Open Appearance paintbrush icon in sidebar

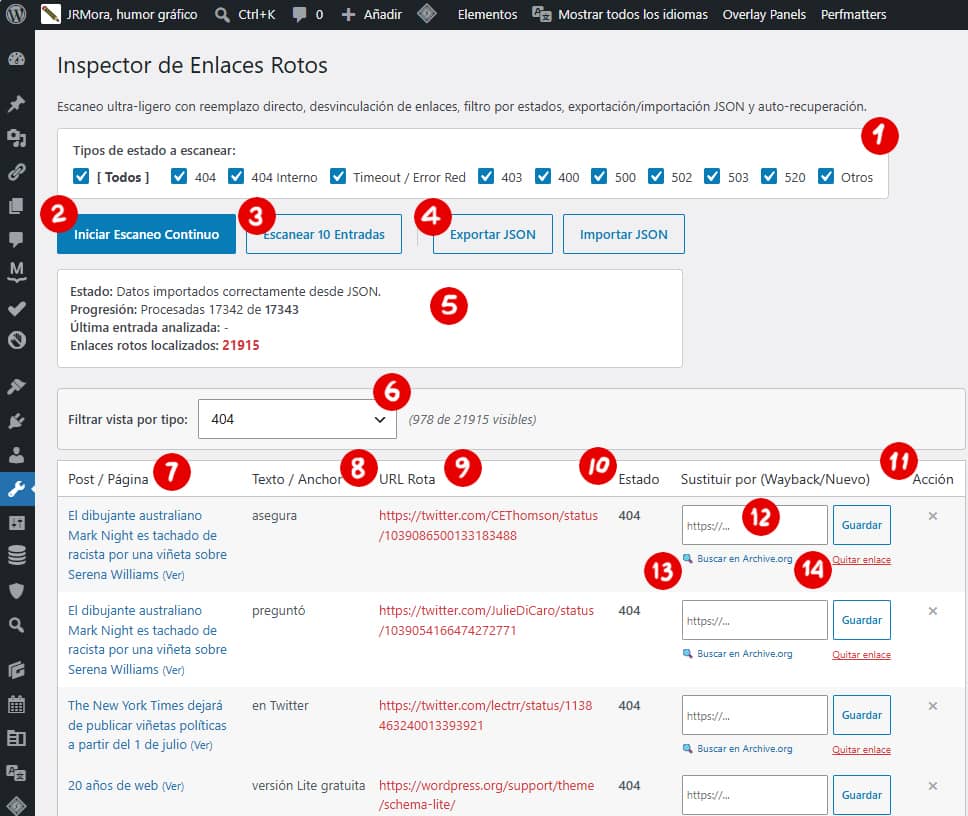[17, 386]
